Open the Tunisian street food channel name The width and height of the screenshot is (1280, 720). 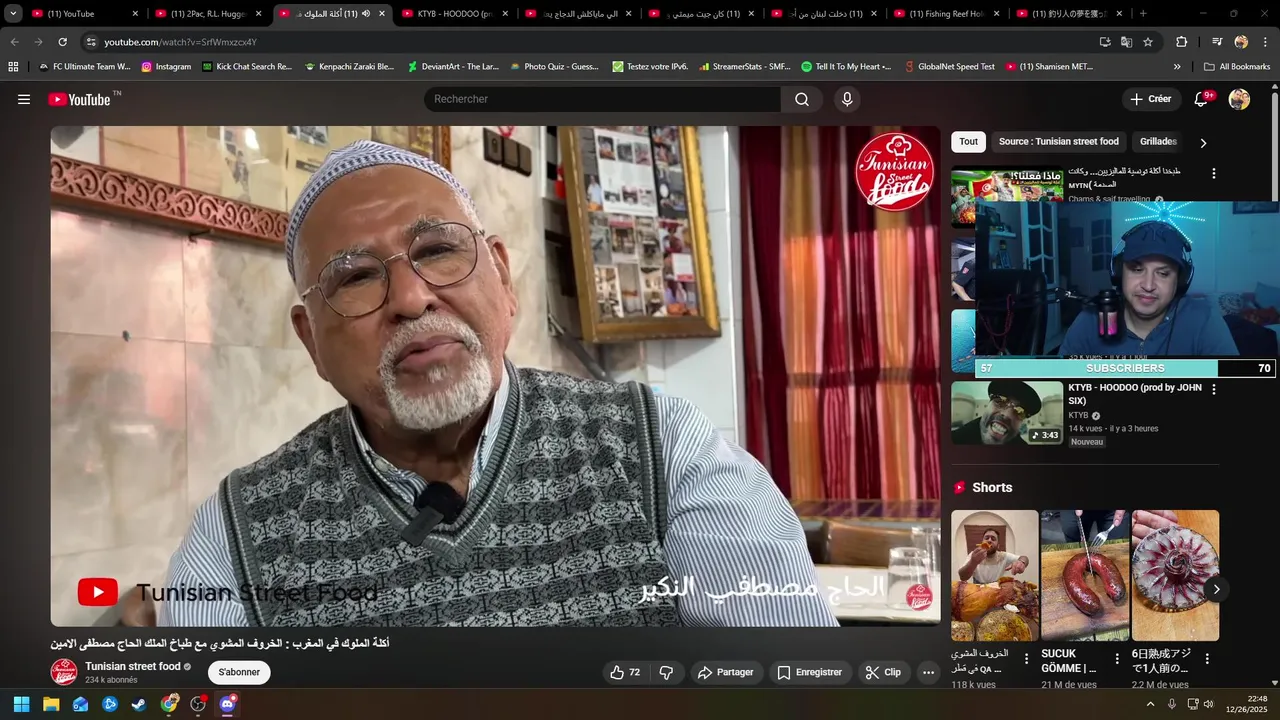tap(133, 666)
